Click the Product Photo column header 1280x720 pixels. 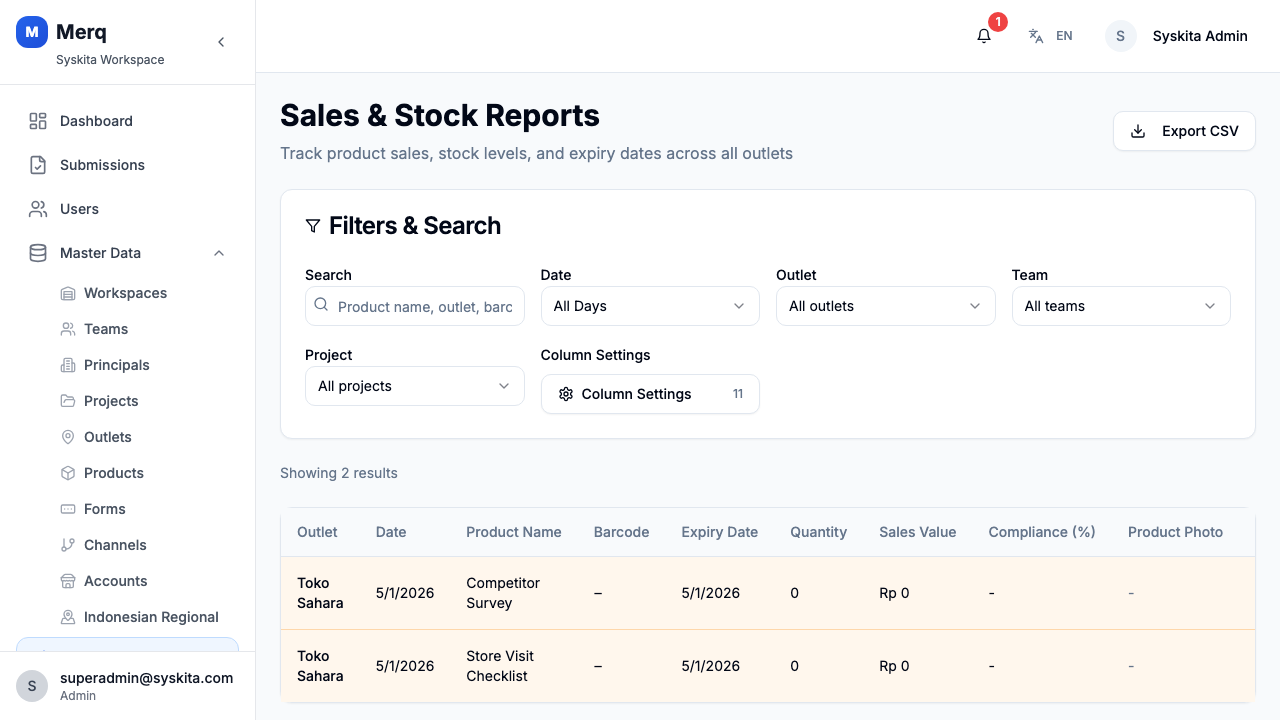pyautogui.click(x=1175, y=532)
